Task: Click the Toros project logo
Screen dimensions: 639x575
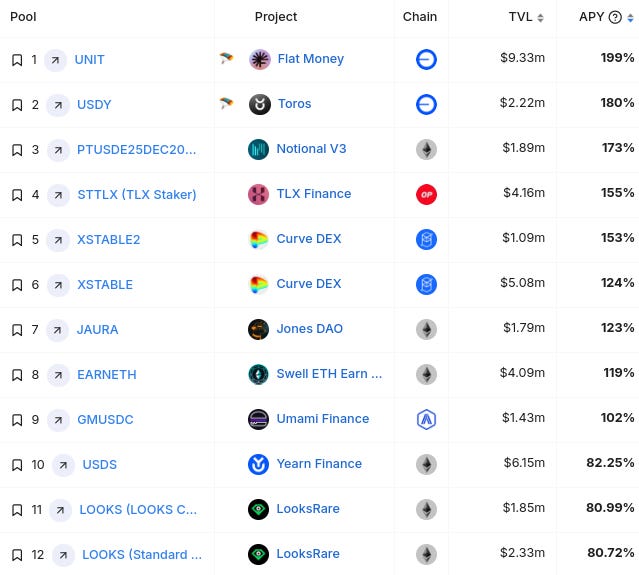Action: 260,104
